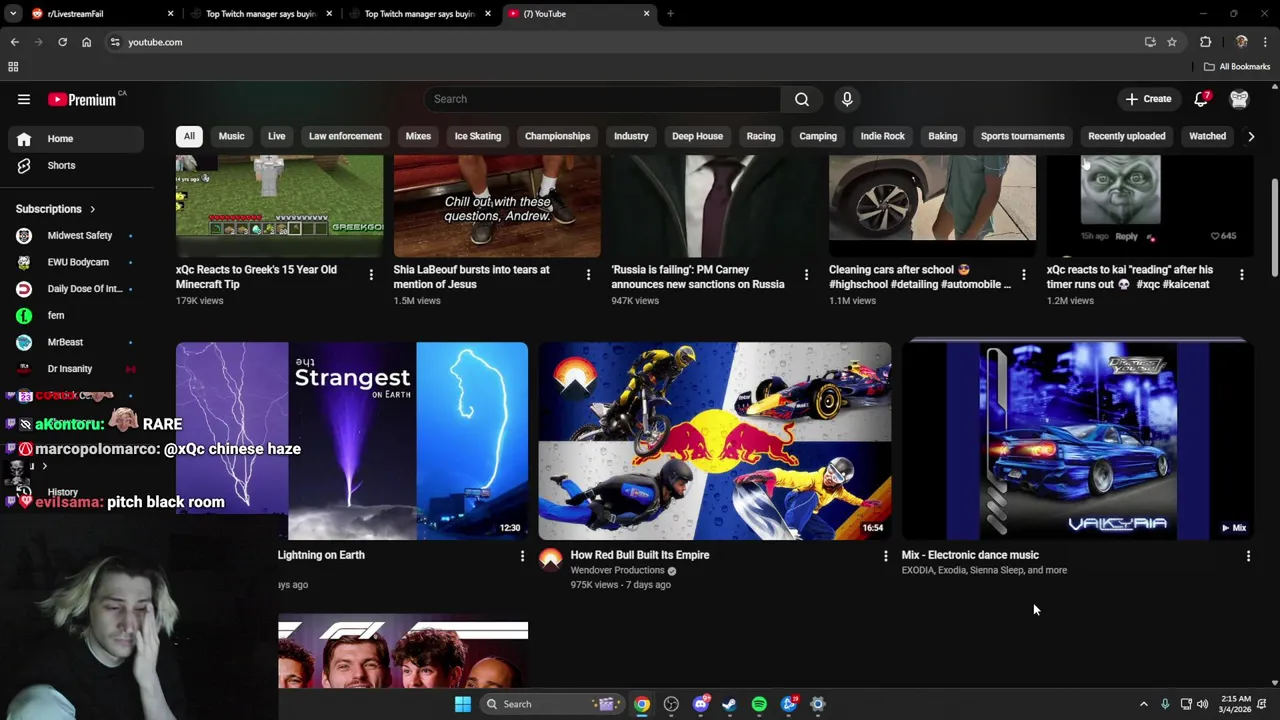Select the Live filter chip
The height and width of the screenshot is (720, 1280).
(276, 136)
